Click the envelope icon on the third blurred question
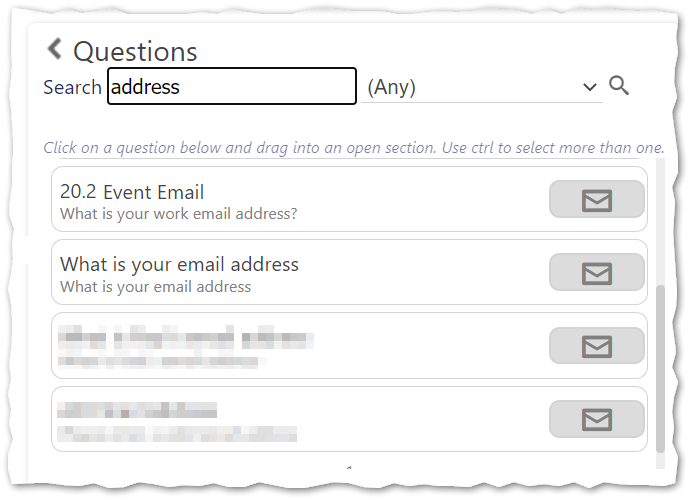Screen dimensions: 690x500 click(596, 346)
